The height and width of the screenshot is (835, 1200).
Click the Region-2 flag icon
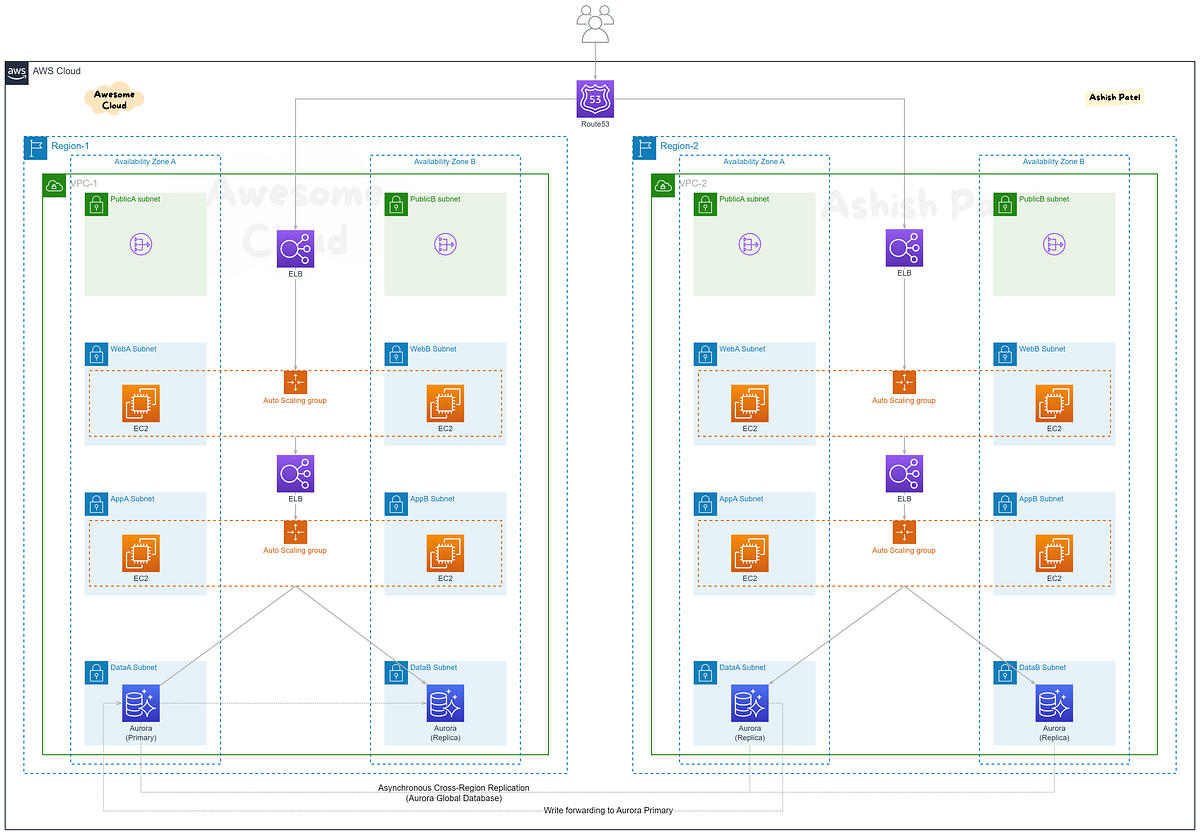tap(644, 147)
